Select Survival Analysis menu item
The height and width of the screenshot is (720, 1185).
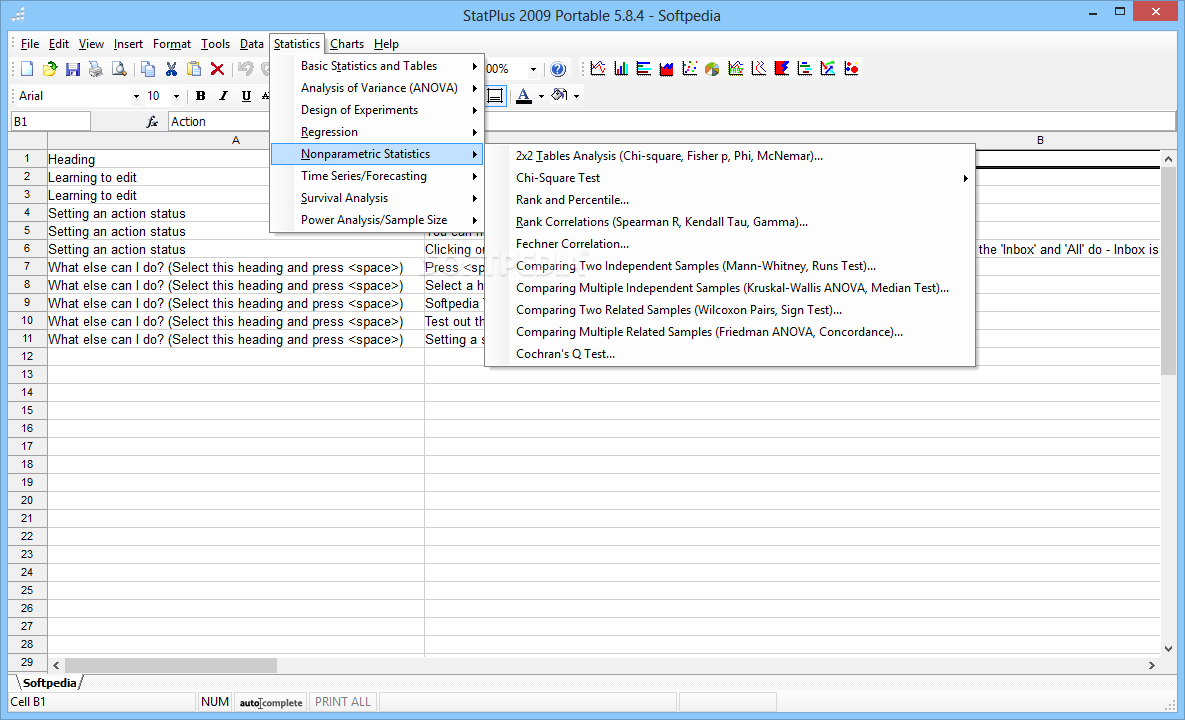pos(378,198)
